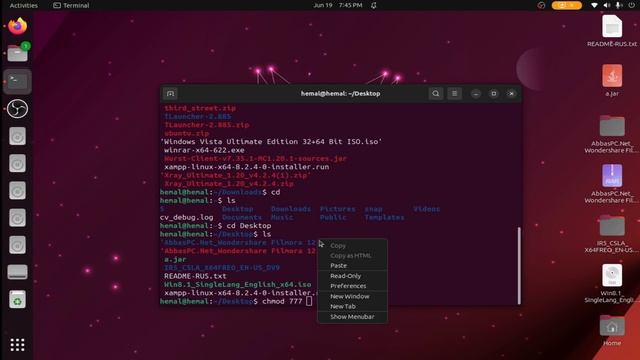Click the notification bell in top bar
Viewport: 640px width, 360px height.
(x=373, y=5)
